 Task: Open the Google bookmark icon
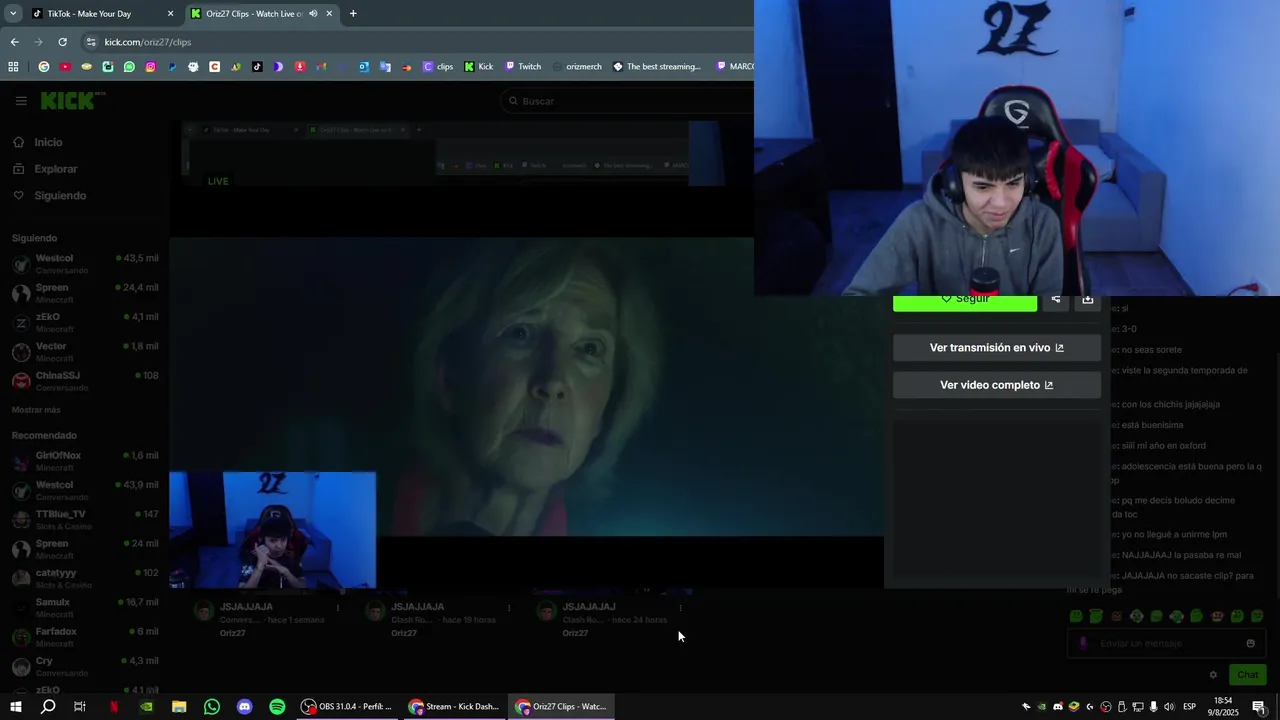(43, 67)
